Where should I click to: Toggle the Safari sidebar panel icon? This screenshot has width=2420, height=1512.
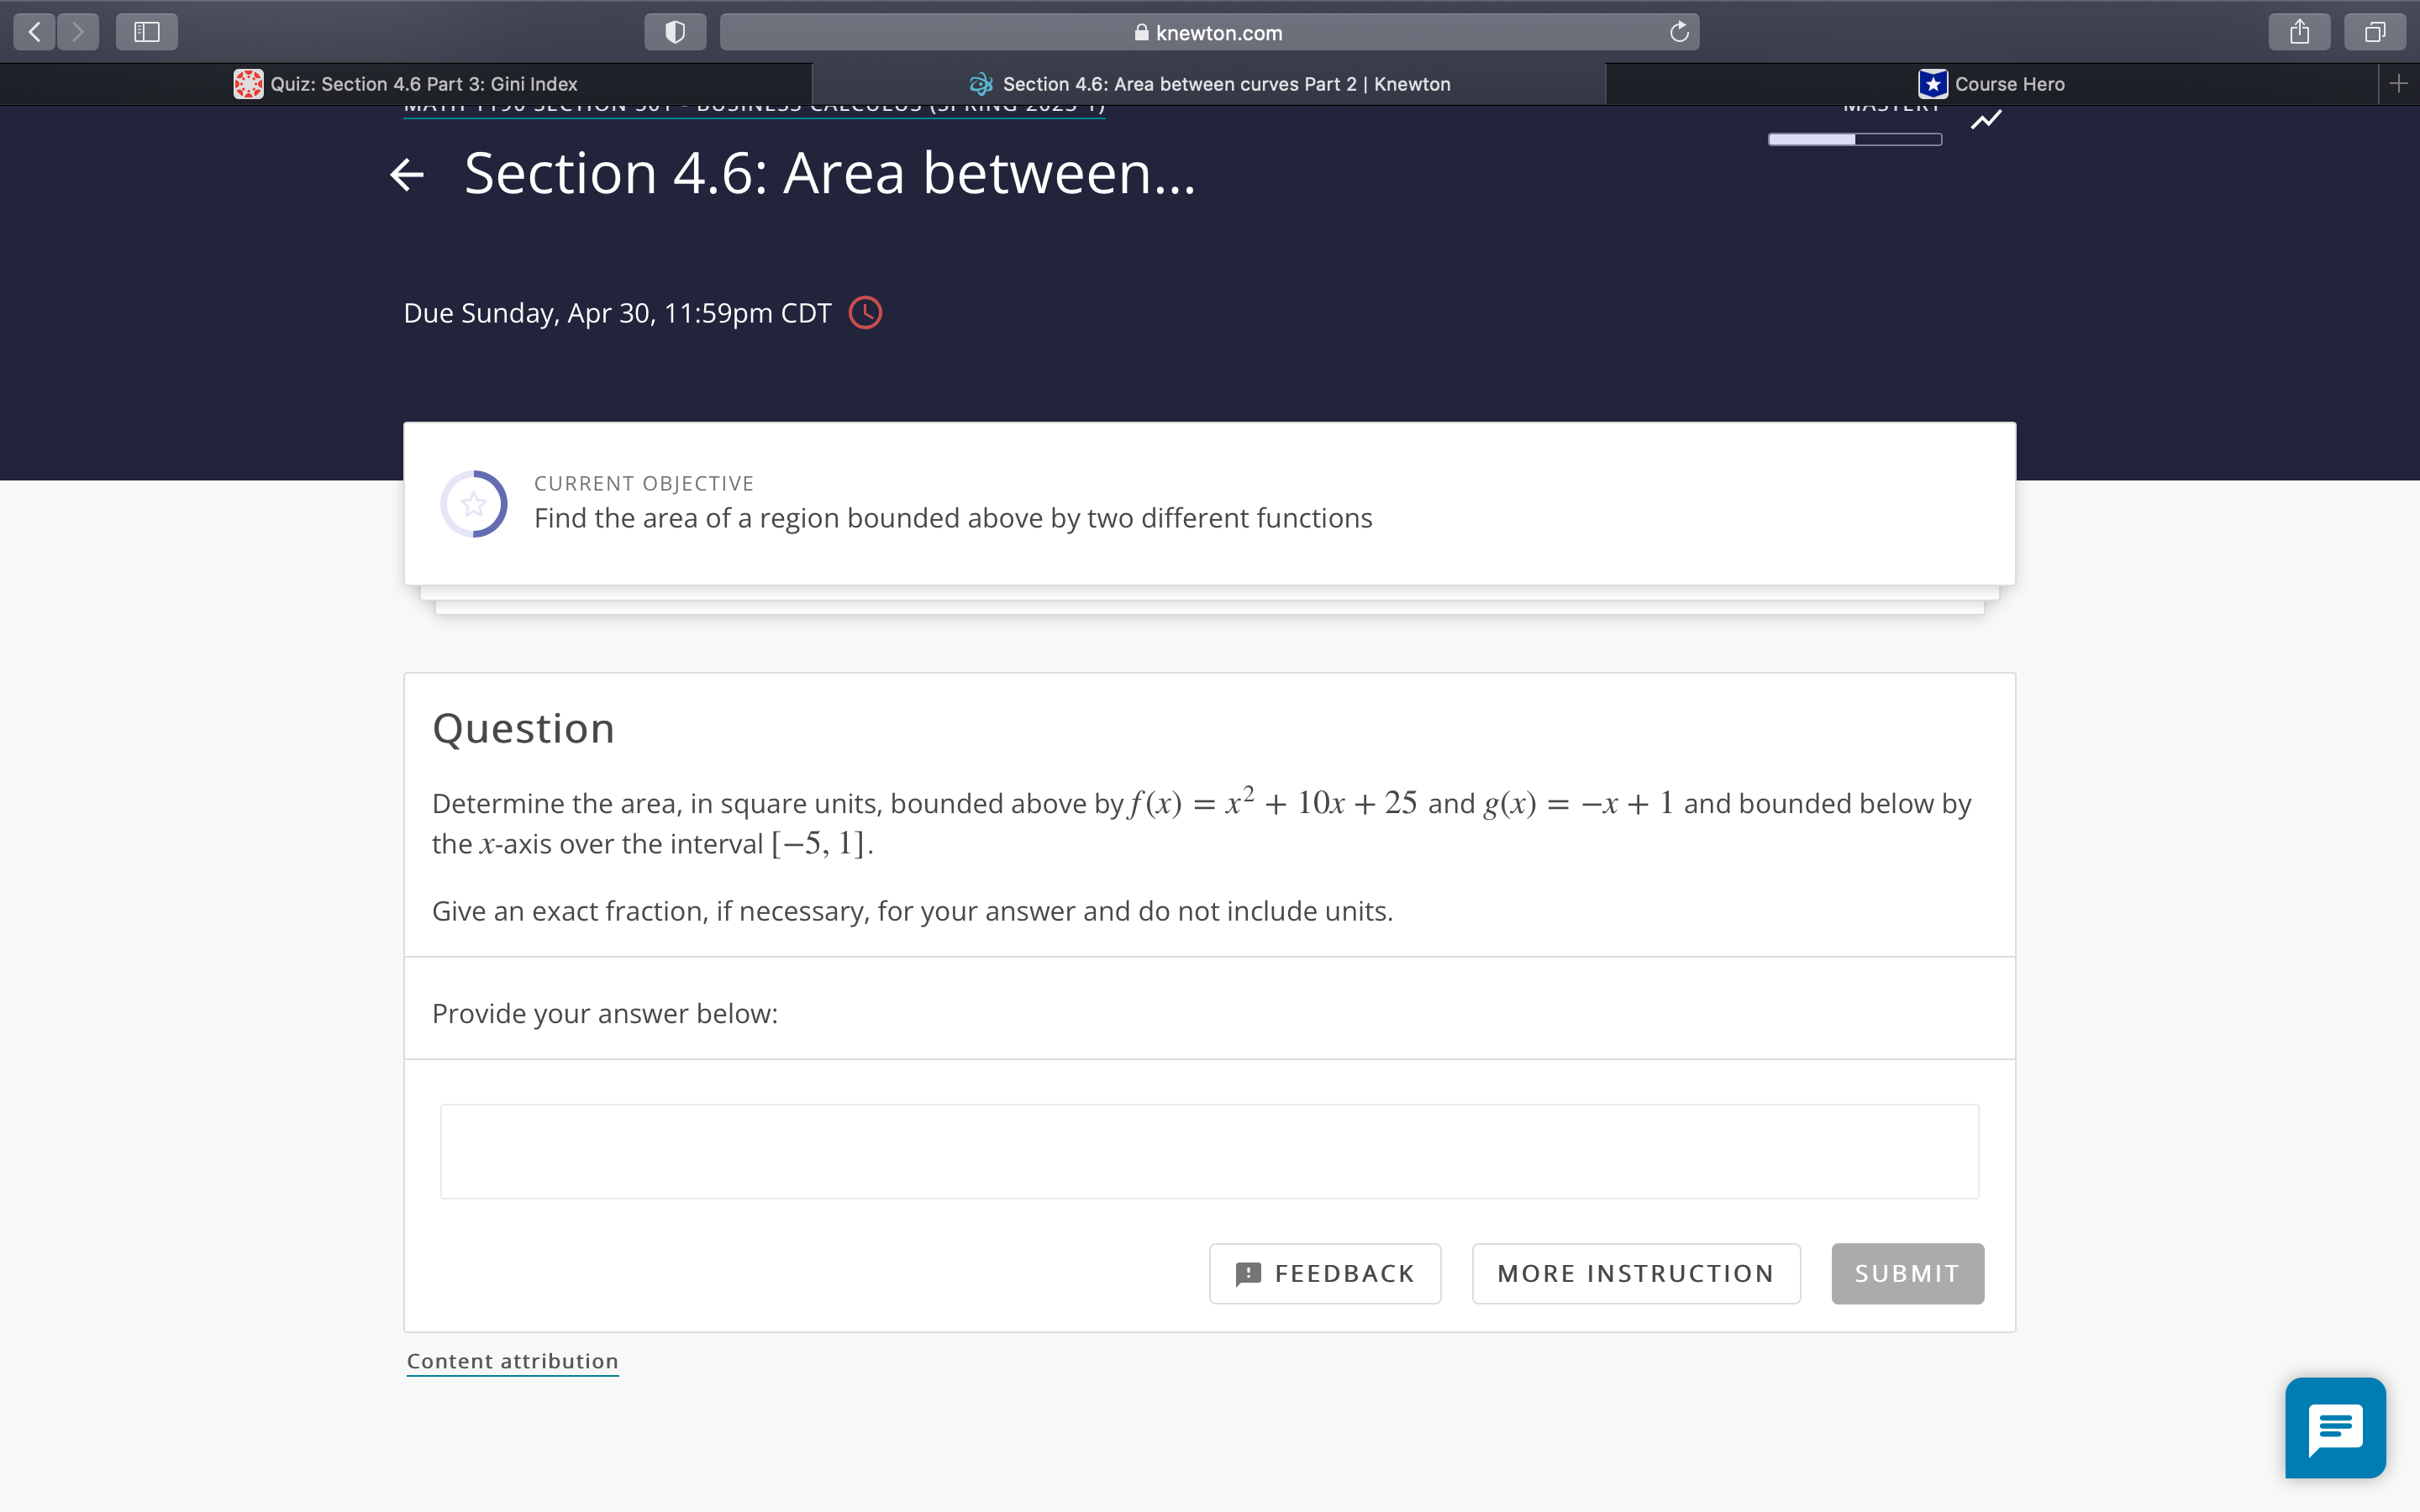point(147,32)
